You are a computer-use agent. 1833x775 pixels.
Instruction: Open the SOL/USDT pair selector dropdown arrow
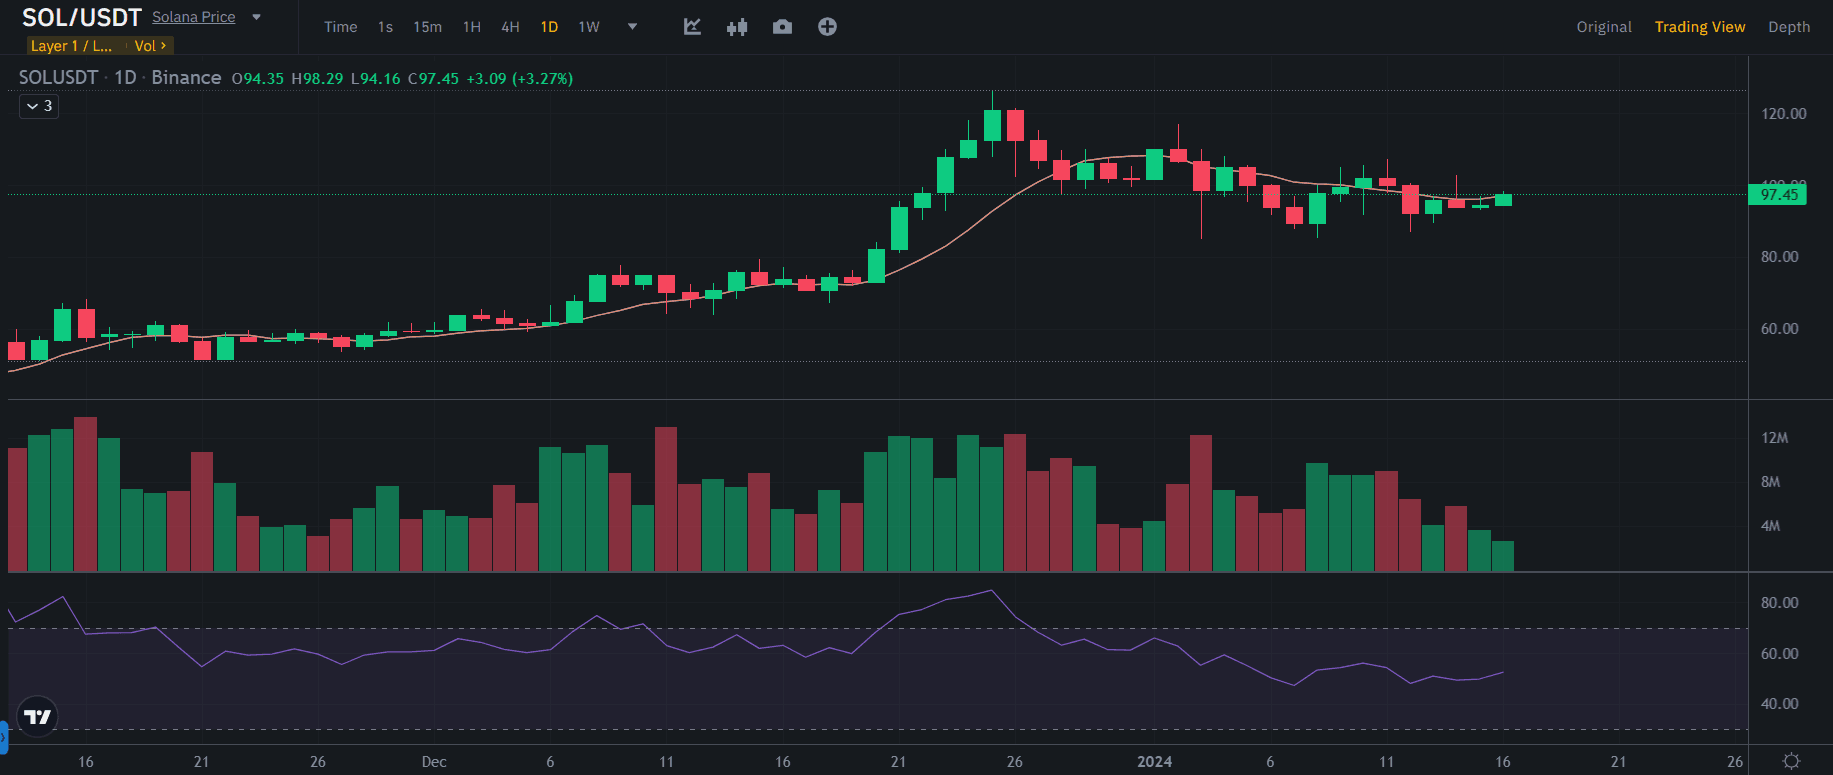(x=257, y=17)
